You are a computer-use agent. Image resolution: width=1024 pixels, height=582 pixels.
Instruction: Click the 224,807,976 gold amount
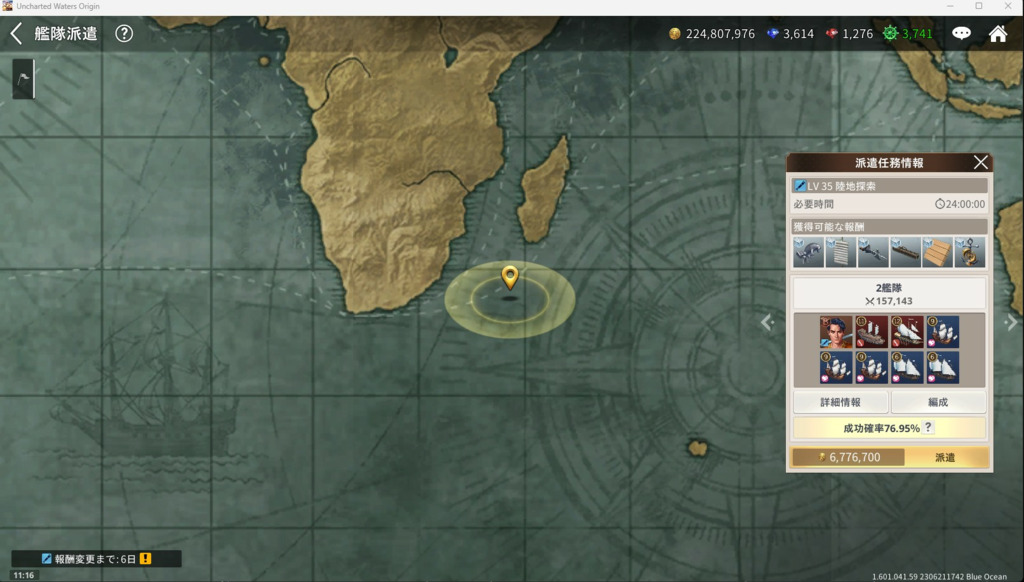[x=720, y=33]
